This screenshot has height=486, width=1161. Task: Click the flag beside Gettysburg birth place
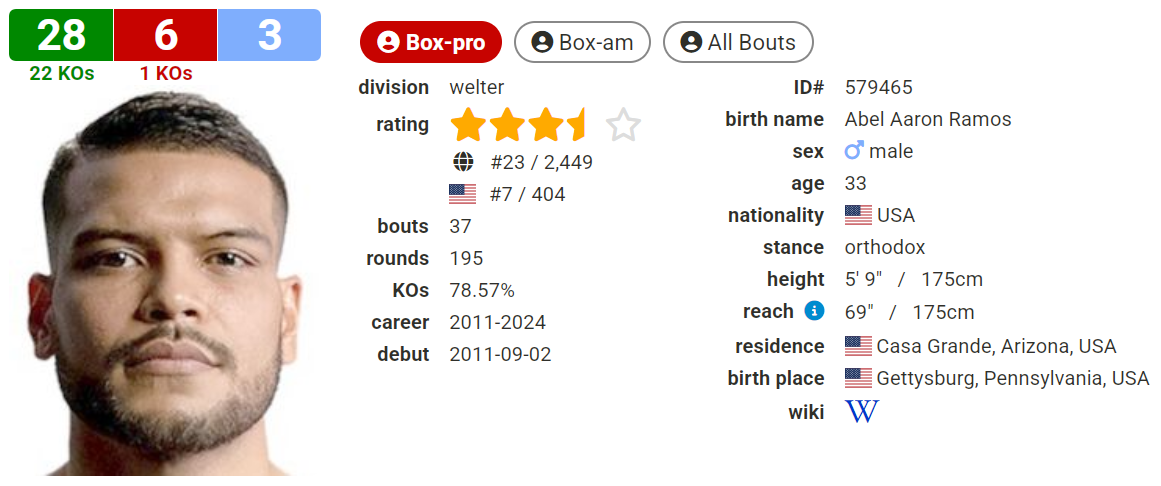(x=858, y=379)
